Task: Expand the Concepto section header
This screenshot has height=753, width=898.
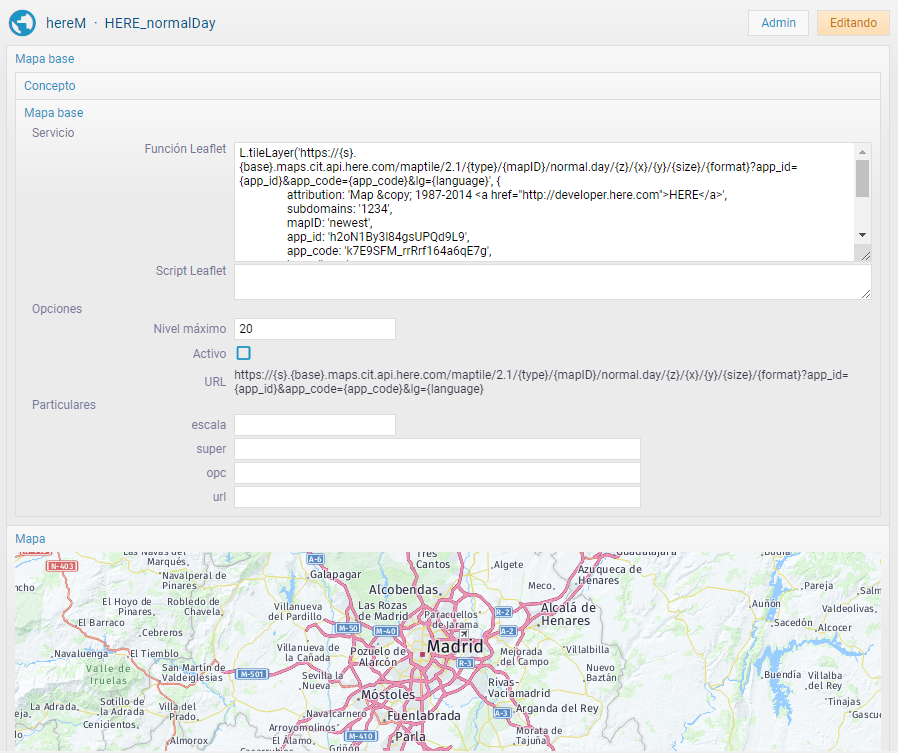Action: (x=50, y=86)
